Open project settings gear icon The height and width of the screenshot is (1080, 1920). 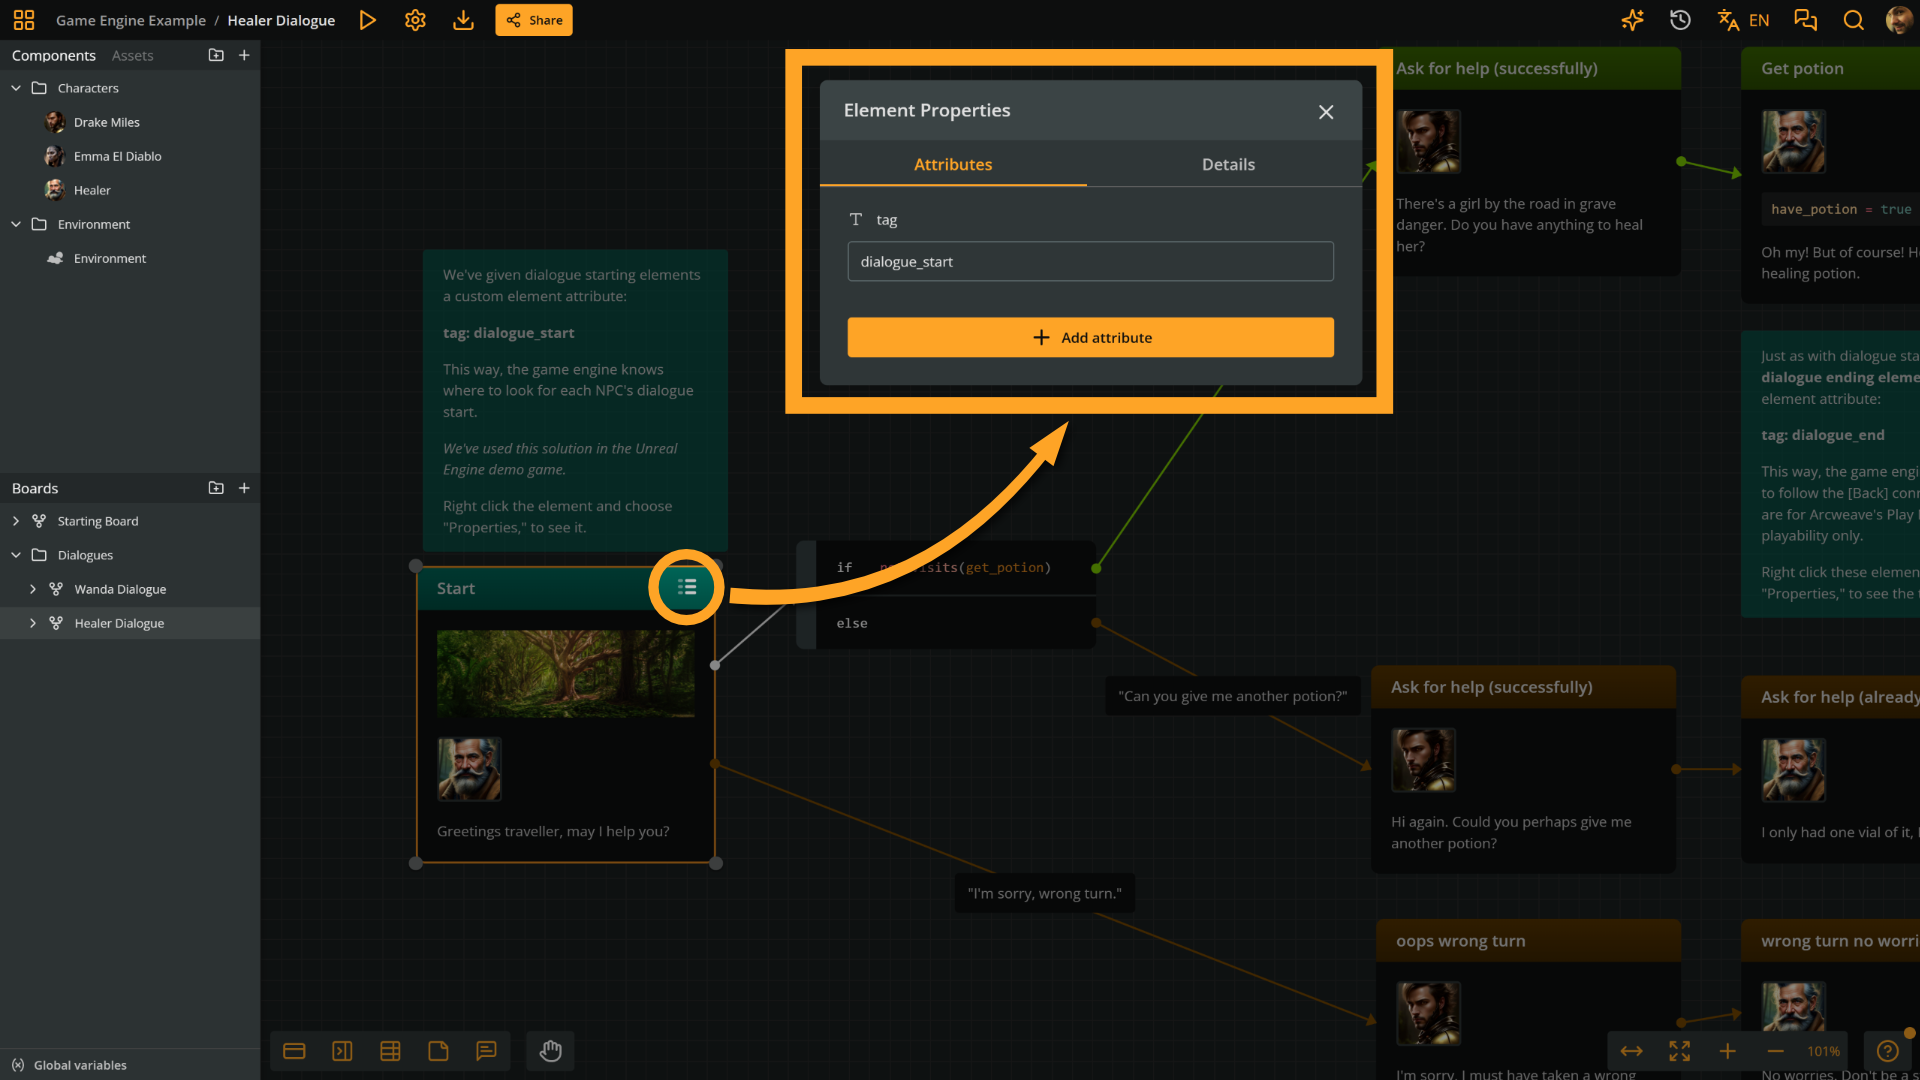pos(415,20)
